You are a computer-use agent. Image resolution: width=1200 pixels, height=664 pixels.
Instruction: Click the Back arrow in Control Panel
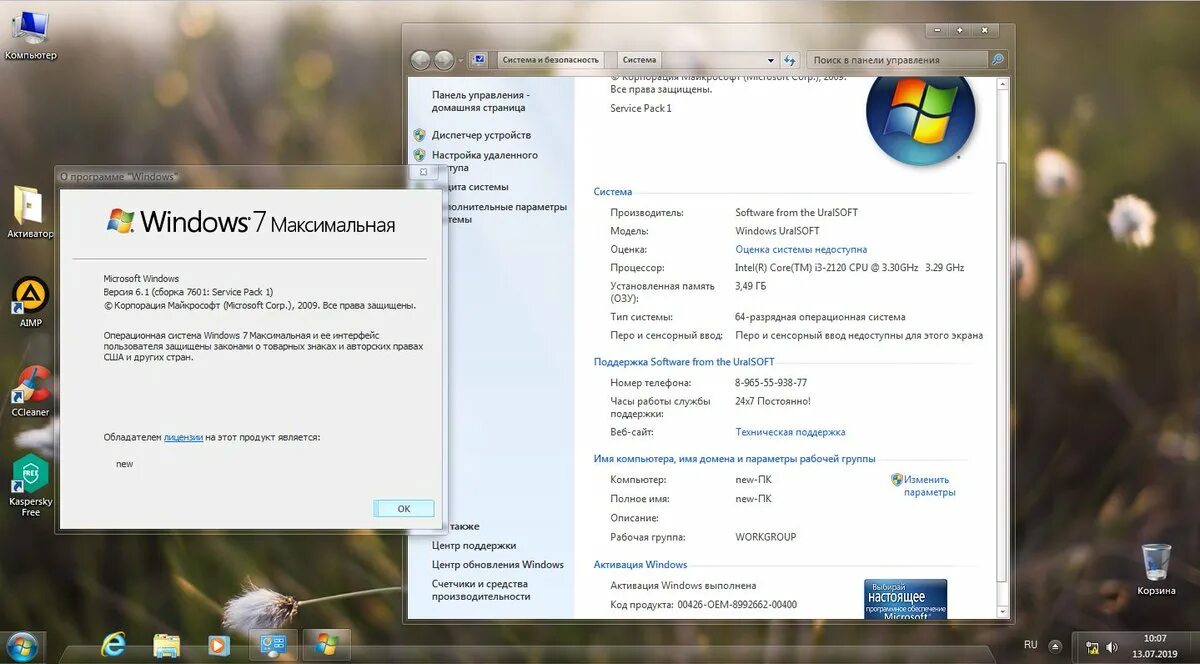pos(420,60)
